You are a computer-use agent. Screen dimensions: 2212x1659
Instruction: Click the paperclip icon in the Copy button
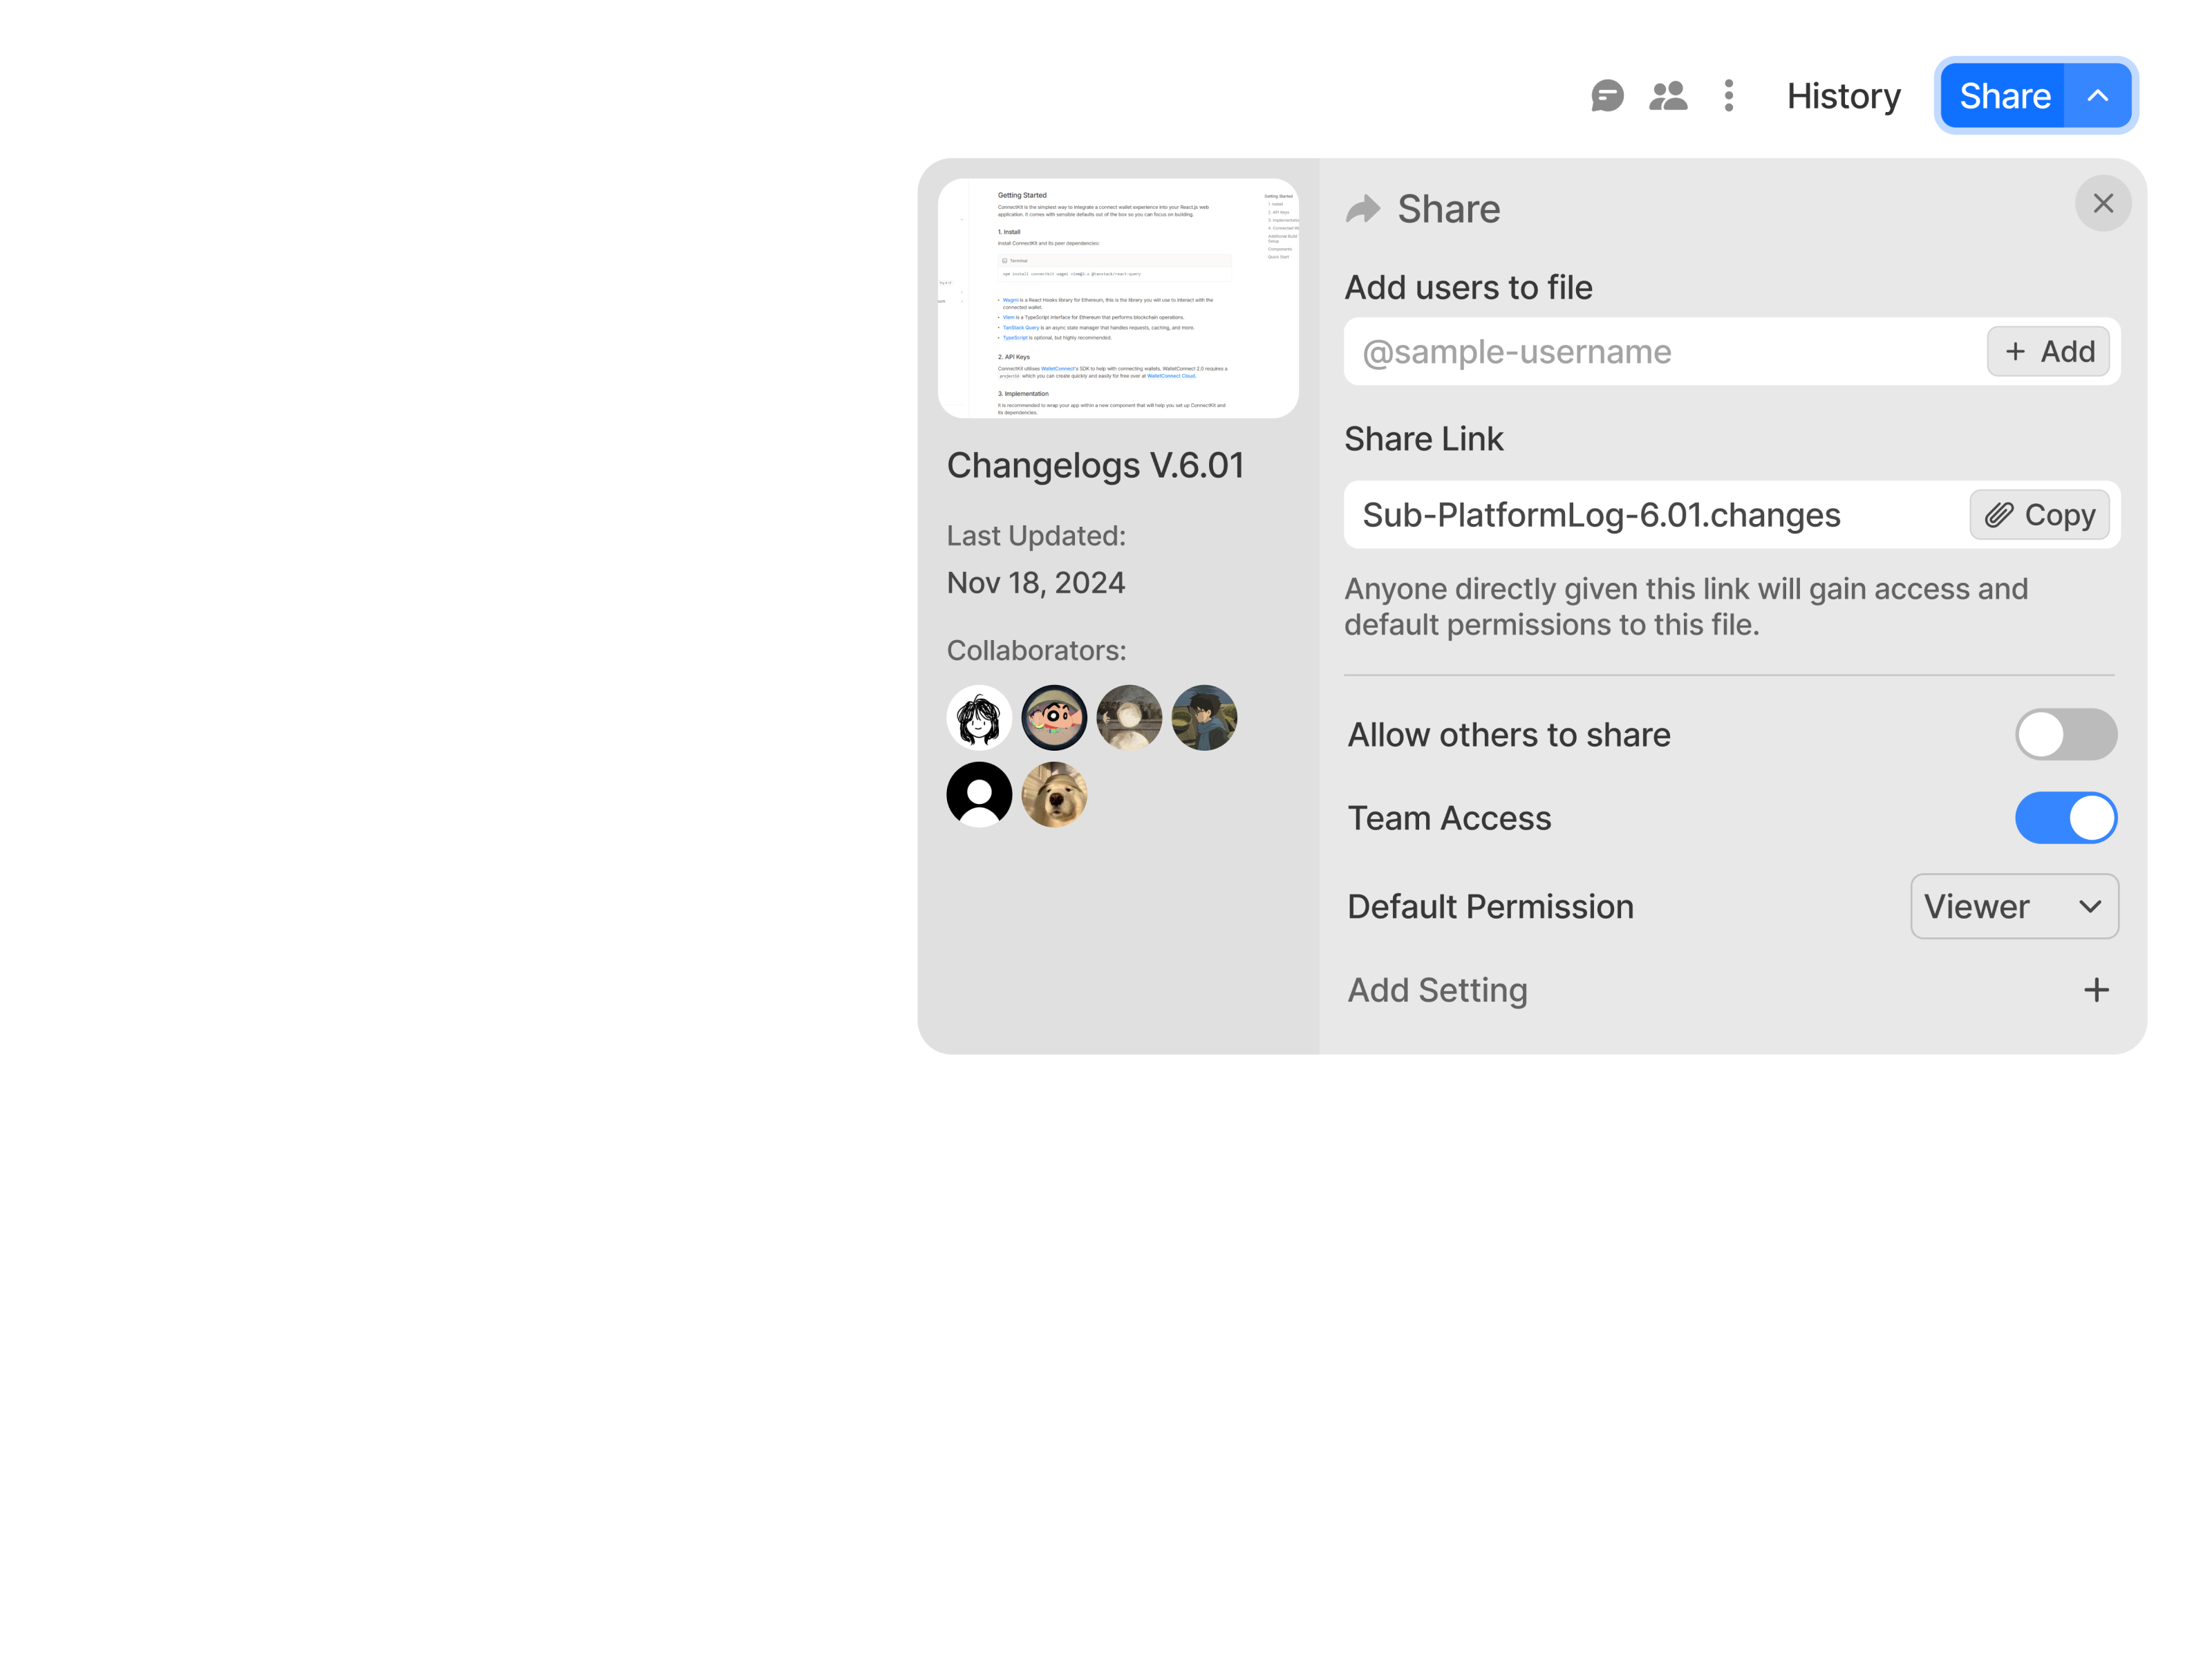pos(1999,514)
